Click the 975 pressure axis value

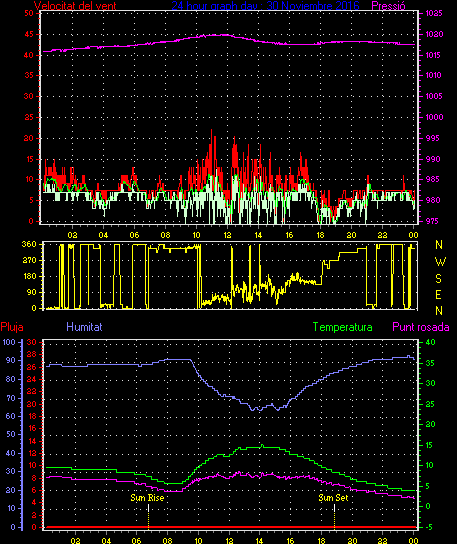(x=433, y=221)
